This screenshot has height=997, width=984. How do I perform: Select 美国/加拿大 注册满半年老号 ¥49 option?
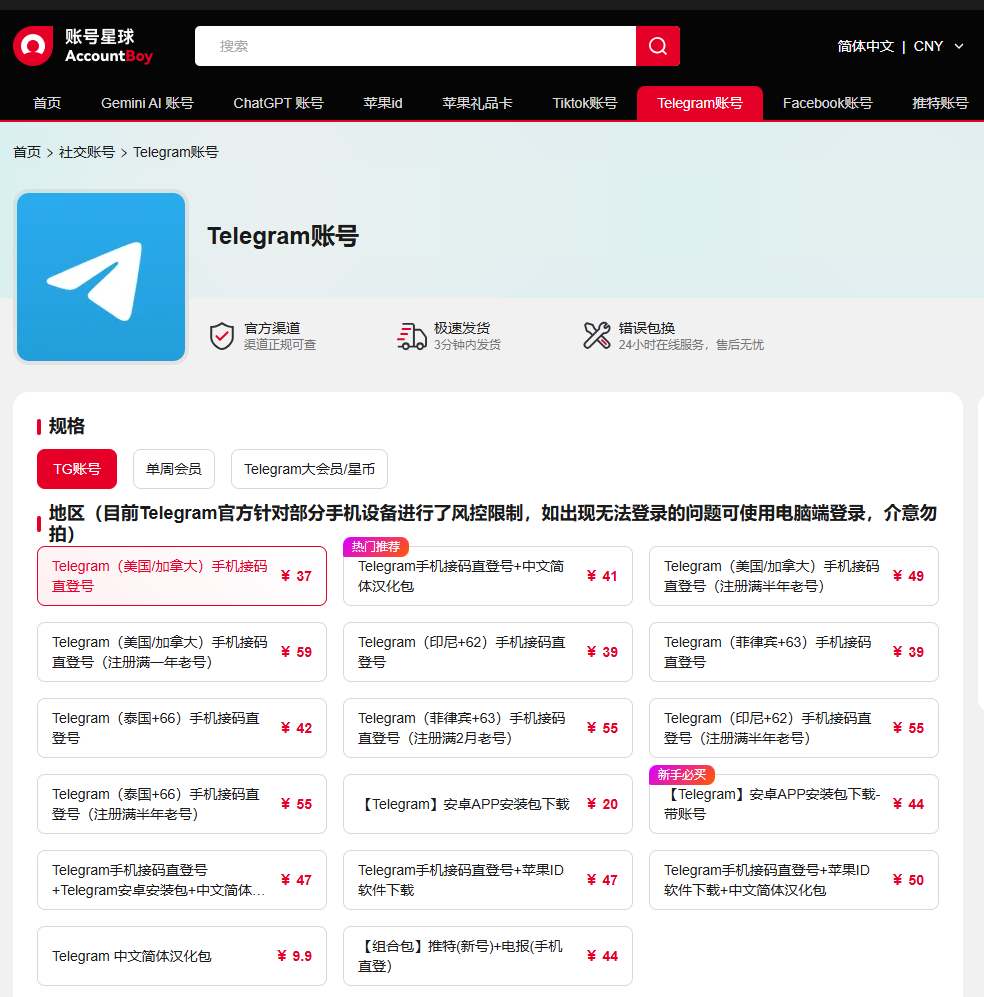(794, 576)
